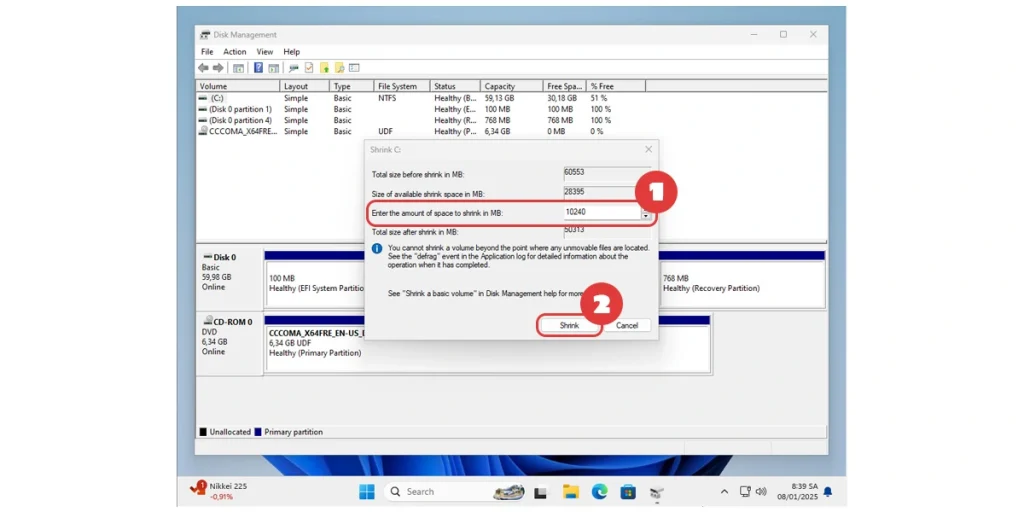Image resolution: width=1024 pixels, height=512 pixels.
Task: Click the Show/Hide Console Tree toolbar icon
Action: click(238, 68)
